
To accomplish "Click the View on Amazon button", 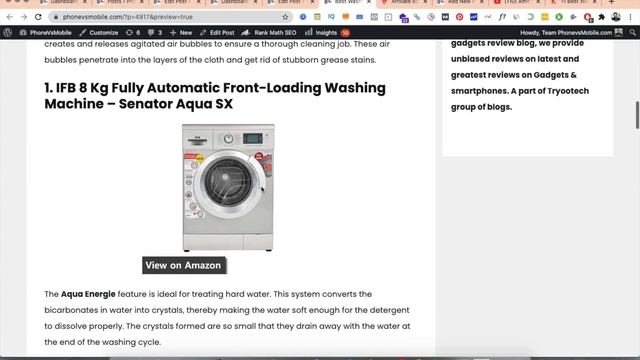I will 184,265.
